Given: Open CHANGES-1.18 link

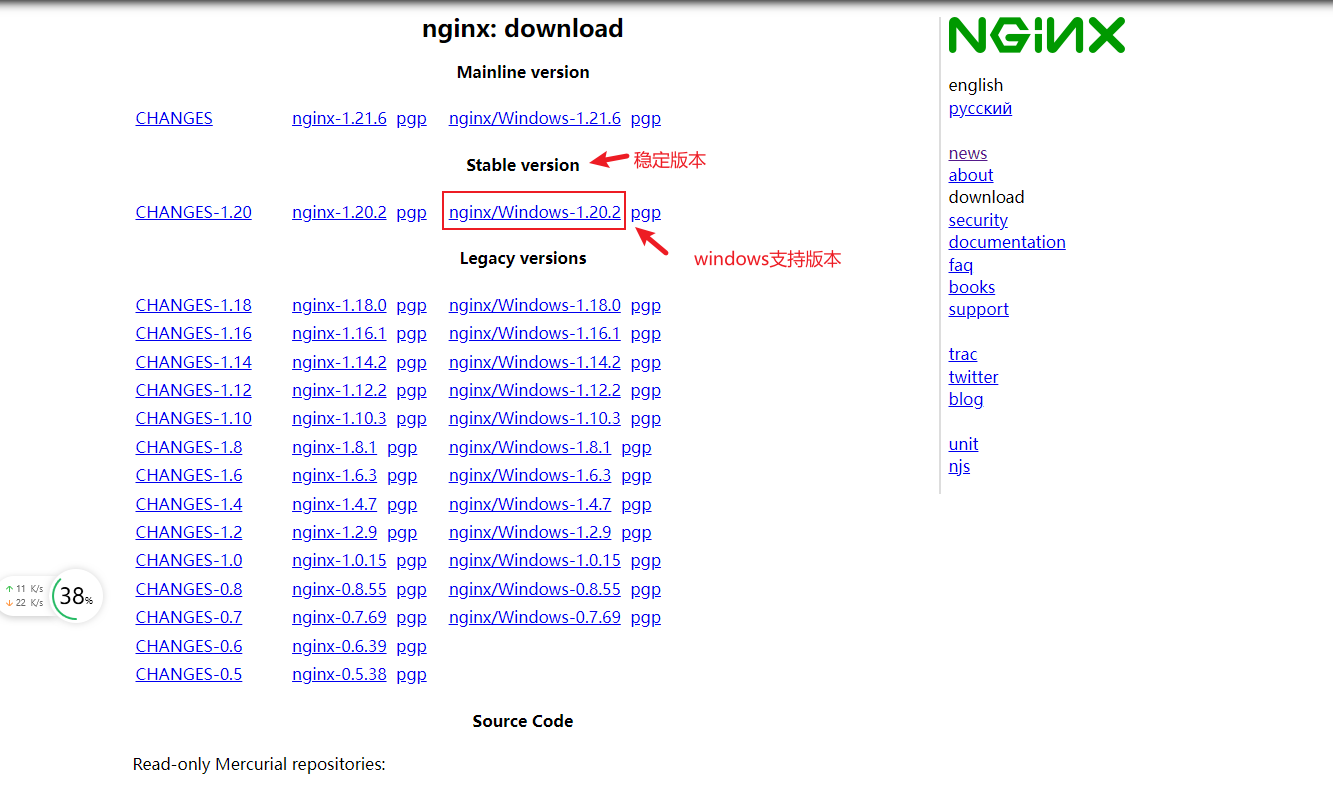Looking at the screenshot, I should click(194, 305).
